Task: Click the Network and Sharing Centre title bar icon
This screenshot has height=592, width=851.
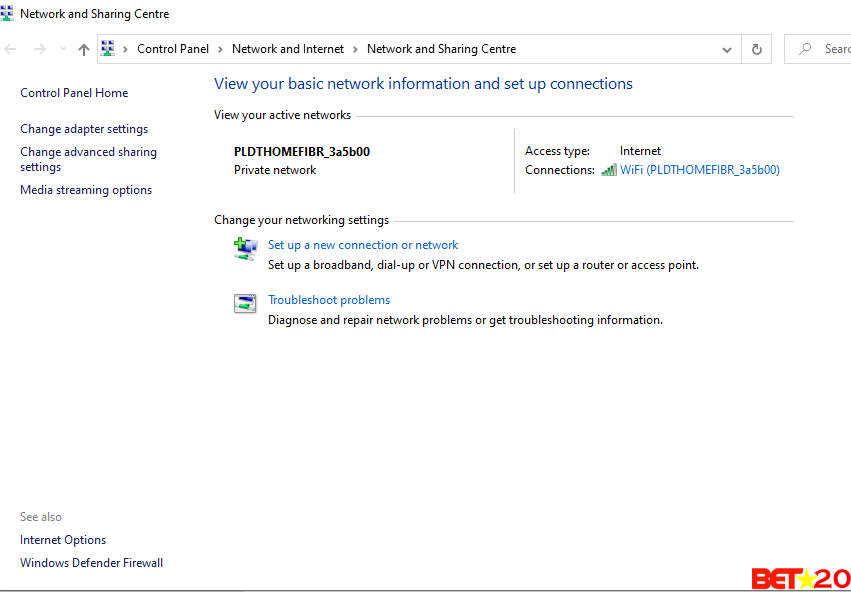Action: [10, 13]
